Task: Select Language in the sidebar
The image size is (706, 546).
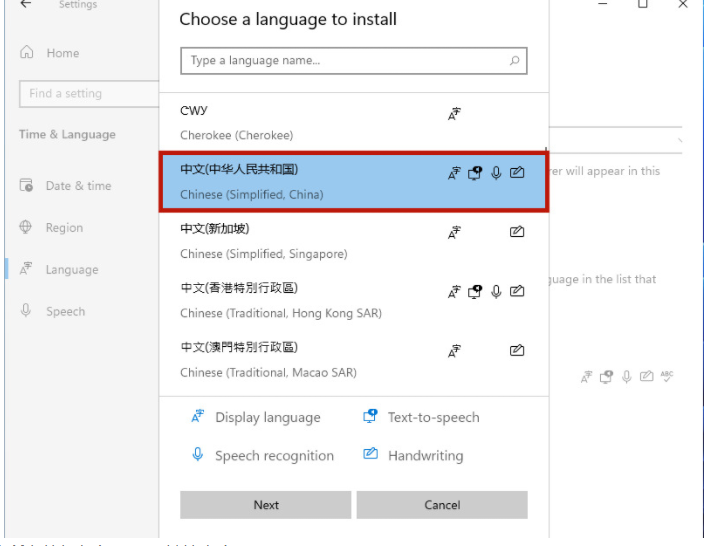Action: [71, 270]
